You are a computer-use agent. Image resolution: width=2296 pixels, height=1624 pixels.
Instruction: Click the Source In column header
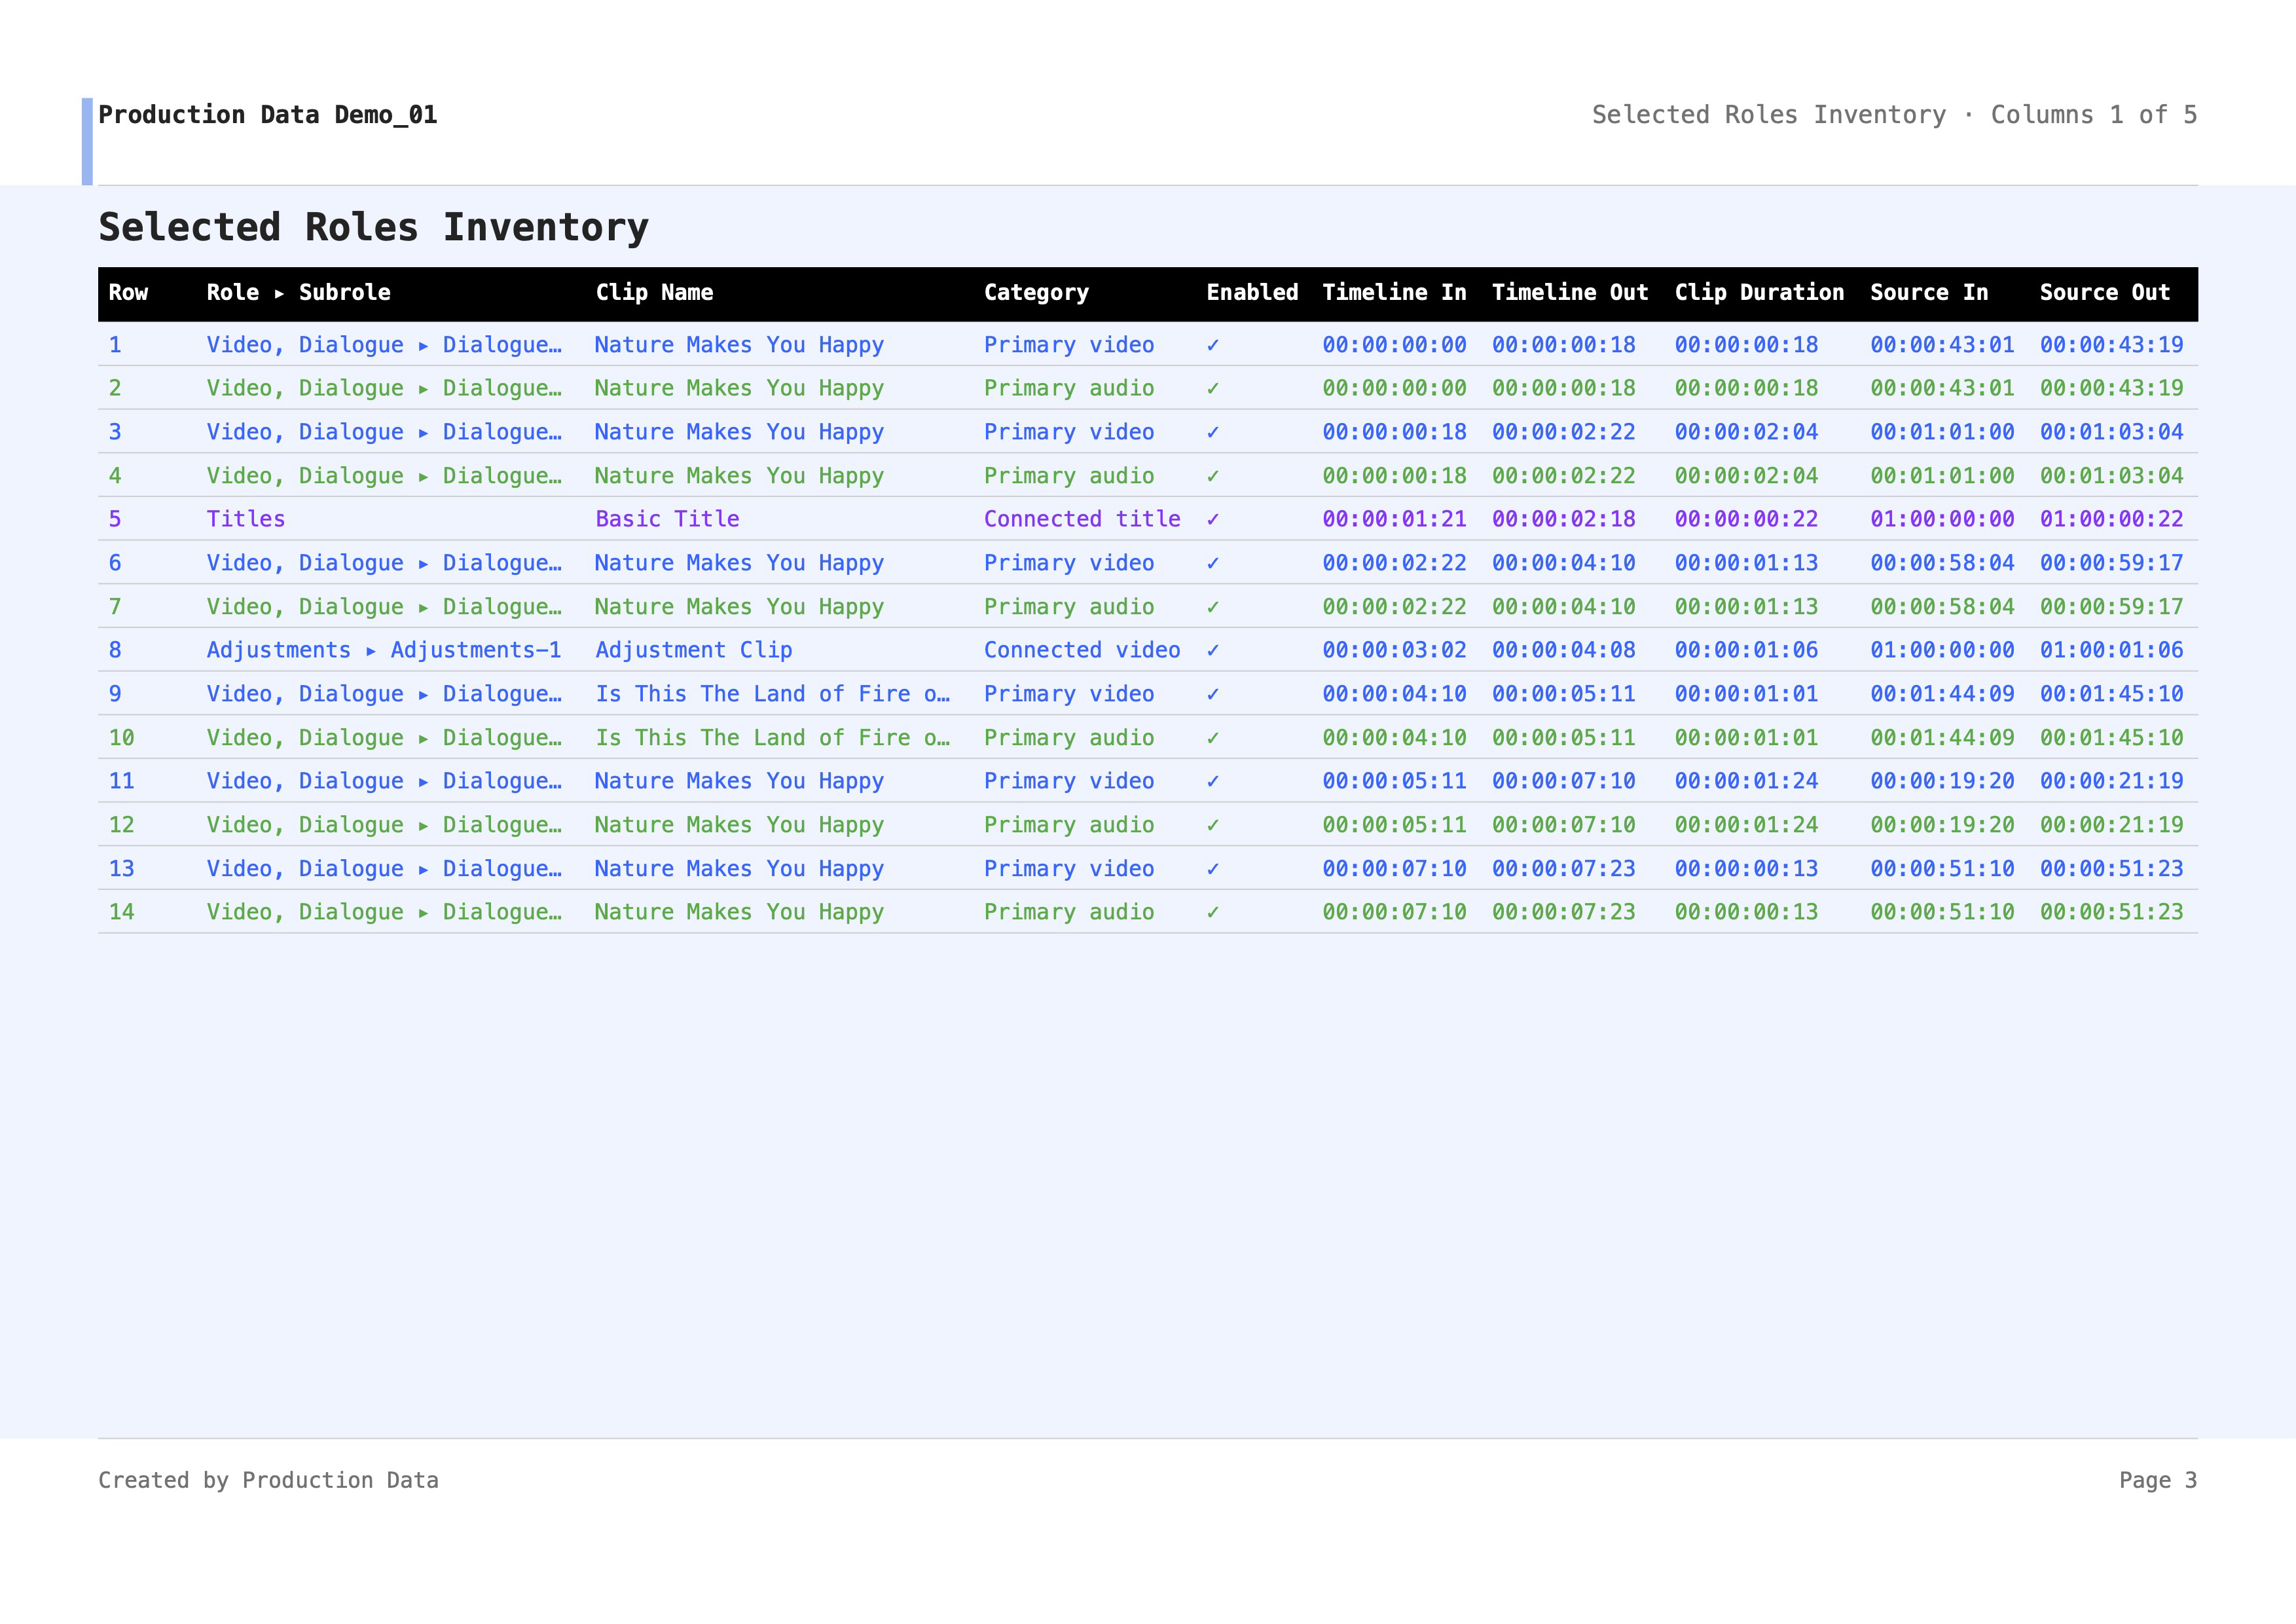point(1929,293)
